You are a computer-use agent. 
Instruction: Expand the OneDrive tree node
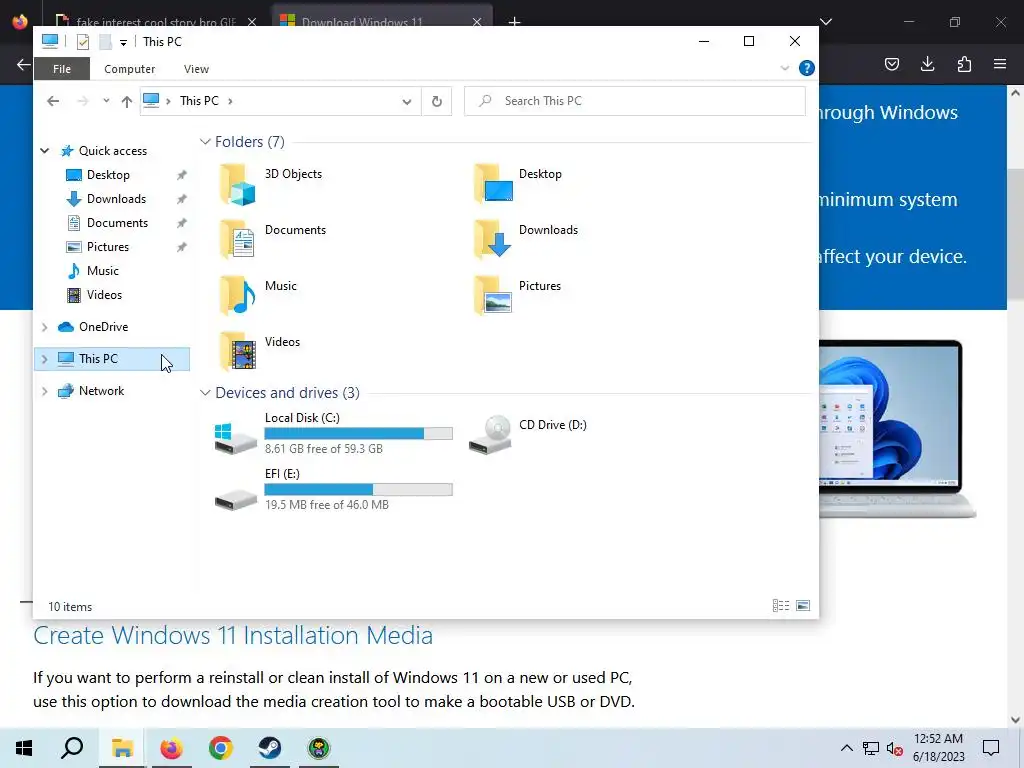(44, 327)
